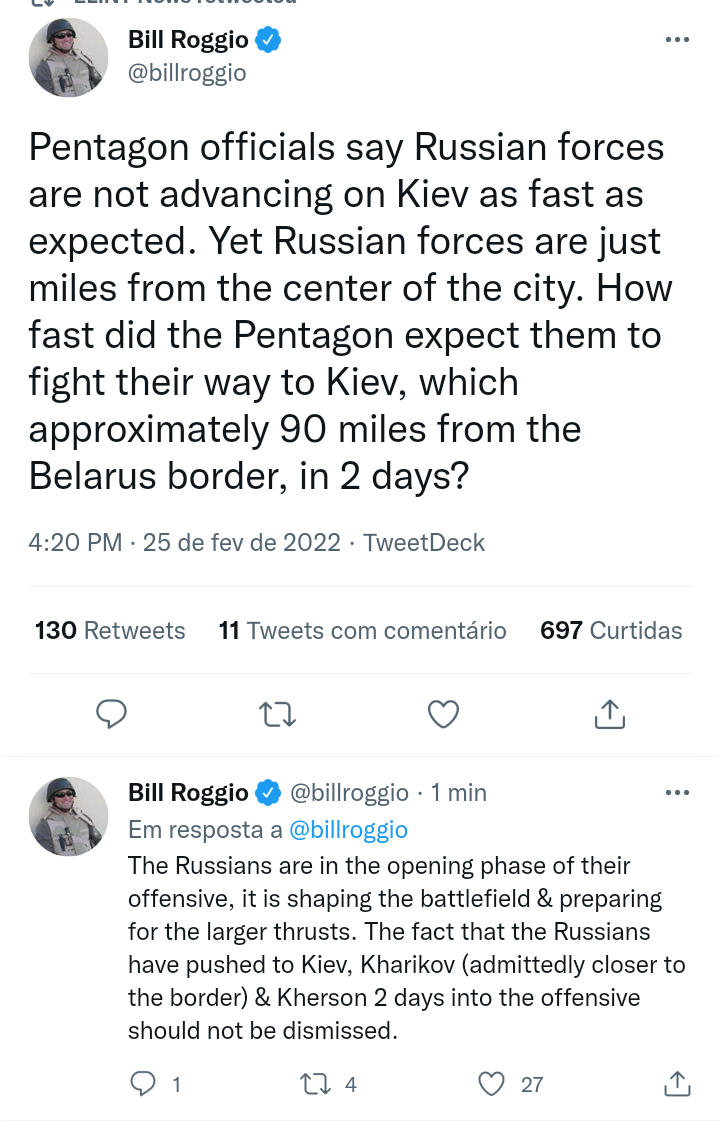
Task: Reply to the follow-up tweet
Action: click(145, 1084)
